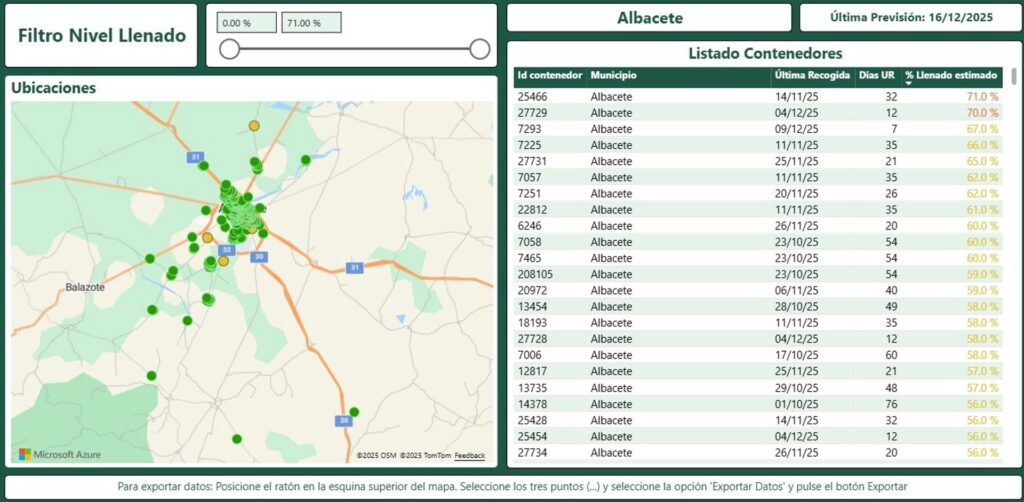Sort table by Id contenedor column
The height and width of the screenshot is (502, 1024).
click(x=549, y=75)
